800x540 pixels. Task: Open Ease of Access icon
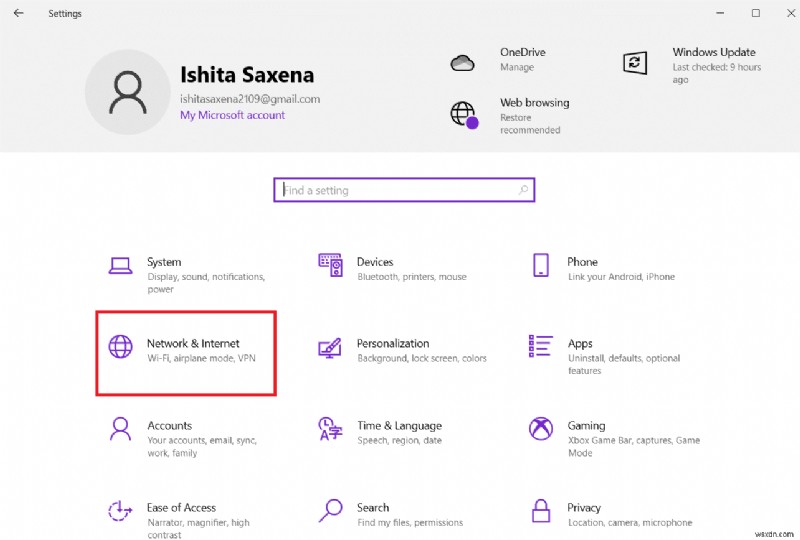tap(120, 511)
